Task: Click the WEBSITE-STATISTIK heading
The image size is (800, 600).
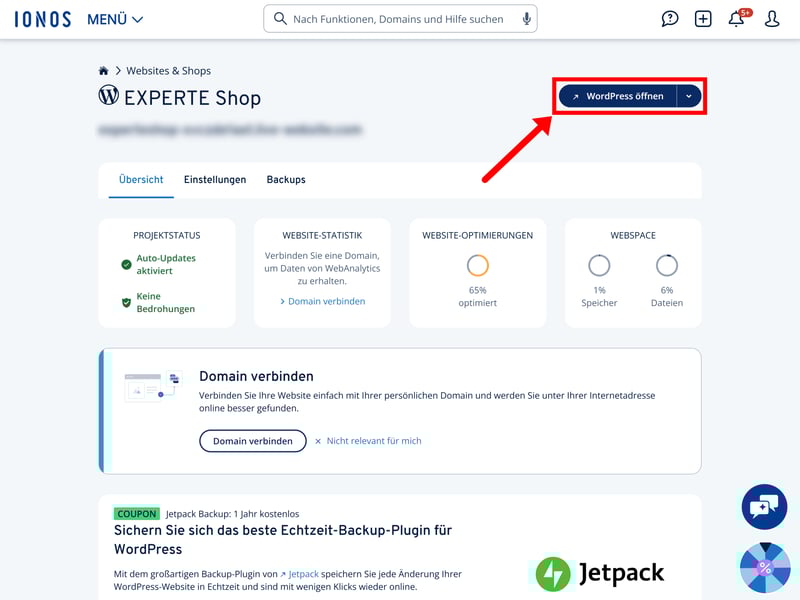Action: click(x=322, y=235)
